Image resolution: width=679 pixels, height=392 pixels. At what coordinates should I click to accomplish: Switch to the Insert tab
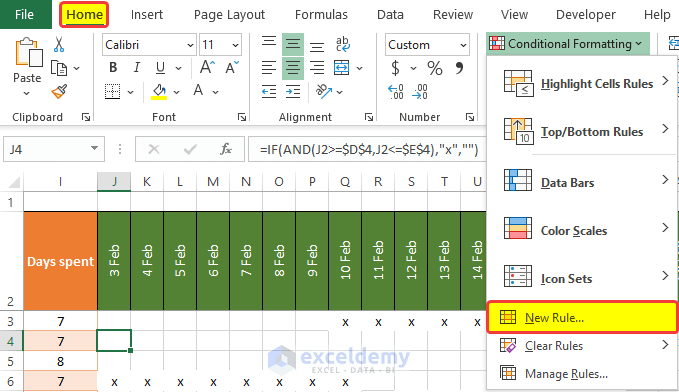[x=147, y=14]
